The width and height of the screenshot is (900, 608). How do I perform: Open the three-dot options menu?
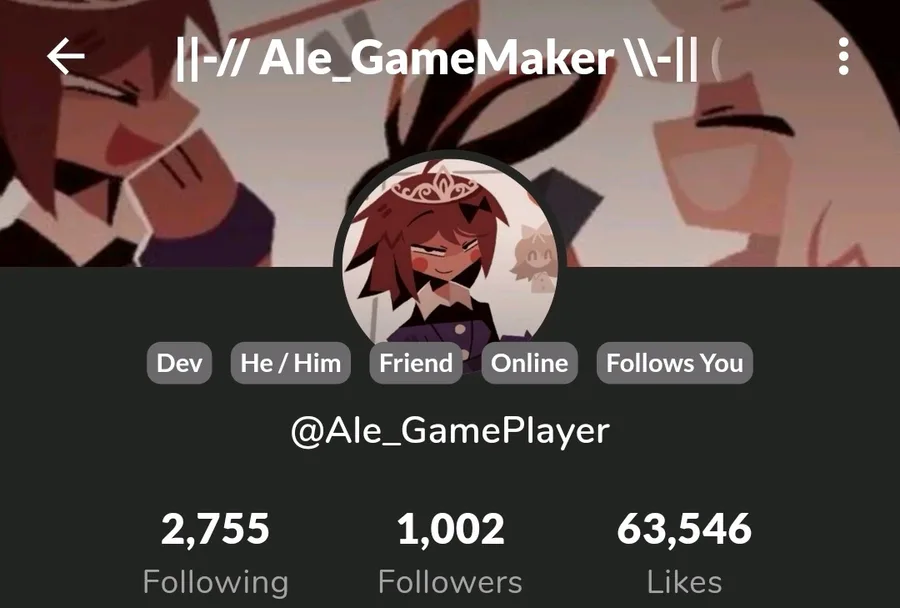coord(843,56)
